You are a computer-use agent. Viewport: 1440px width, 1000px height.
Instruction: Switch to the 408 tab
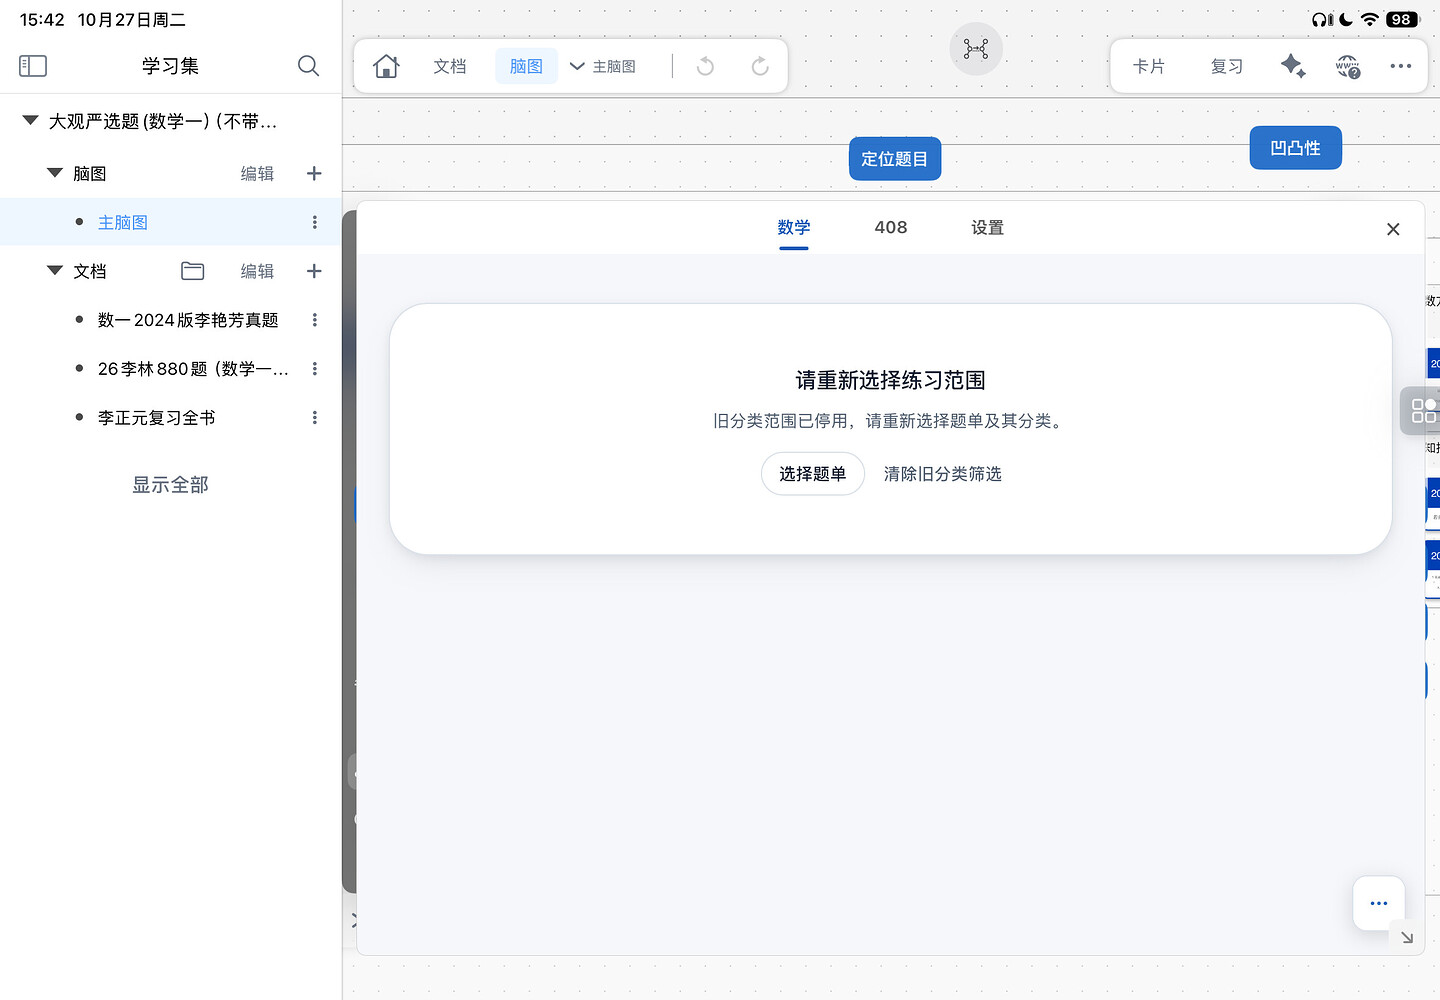[x=891, y=228]
